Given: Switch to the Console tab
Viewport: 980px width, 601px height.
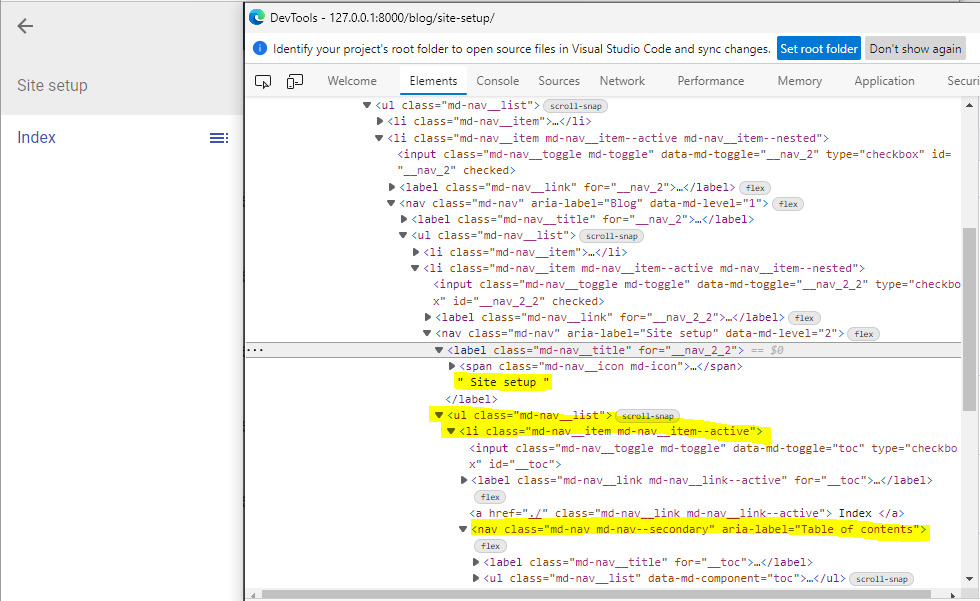Looking at the screenshot, I should [x=497, y=80].
